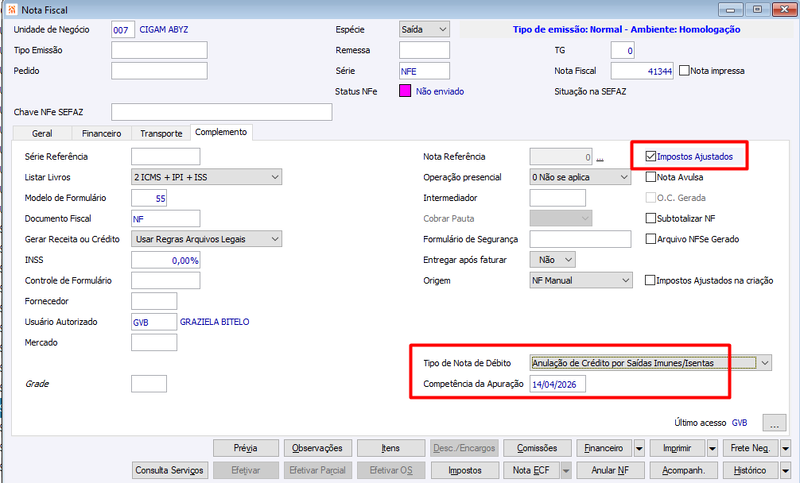Click the Formulário de Segurança field
This screenshot has height=483, width=800.
coord(580,239)
